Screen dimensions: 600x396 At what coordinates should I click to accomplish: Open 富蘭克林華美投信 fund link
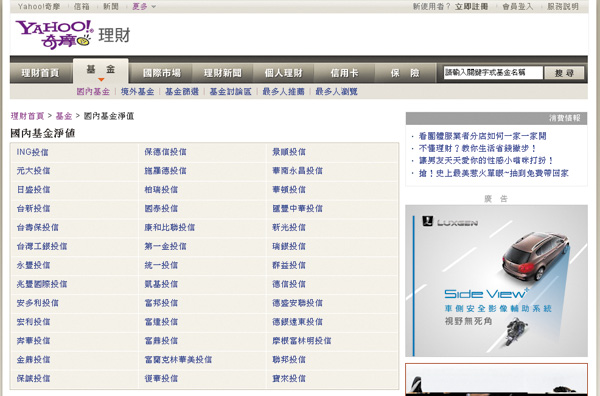[178, 360]
